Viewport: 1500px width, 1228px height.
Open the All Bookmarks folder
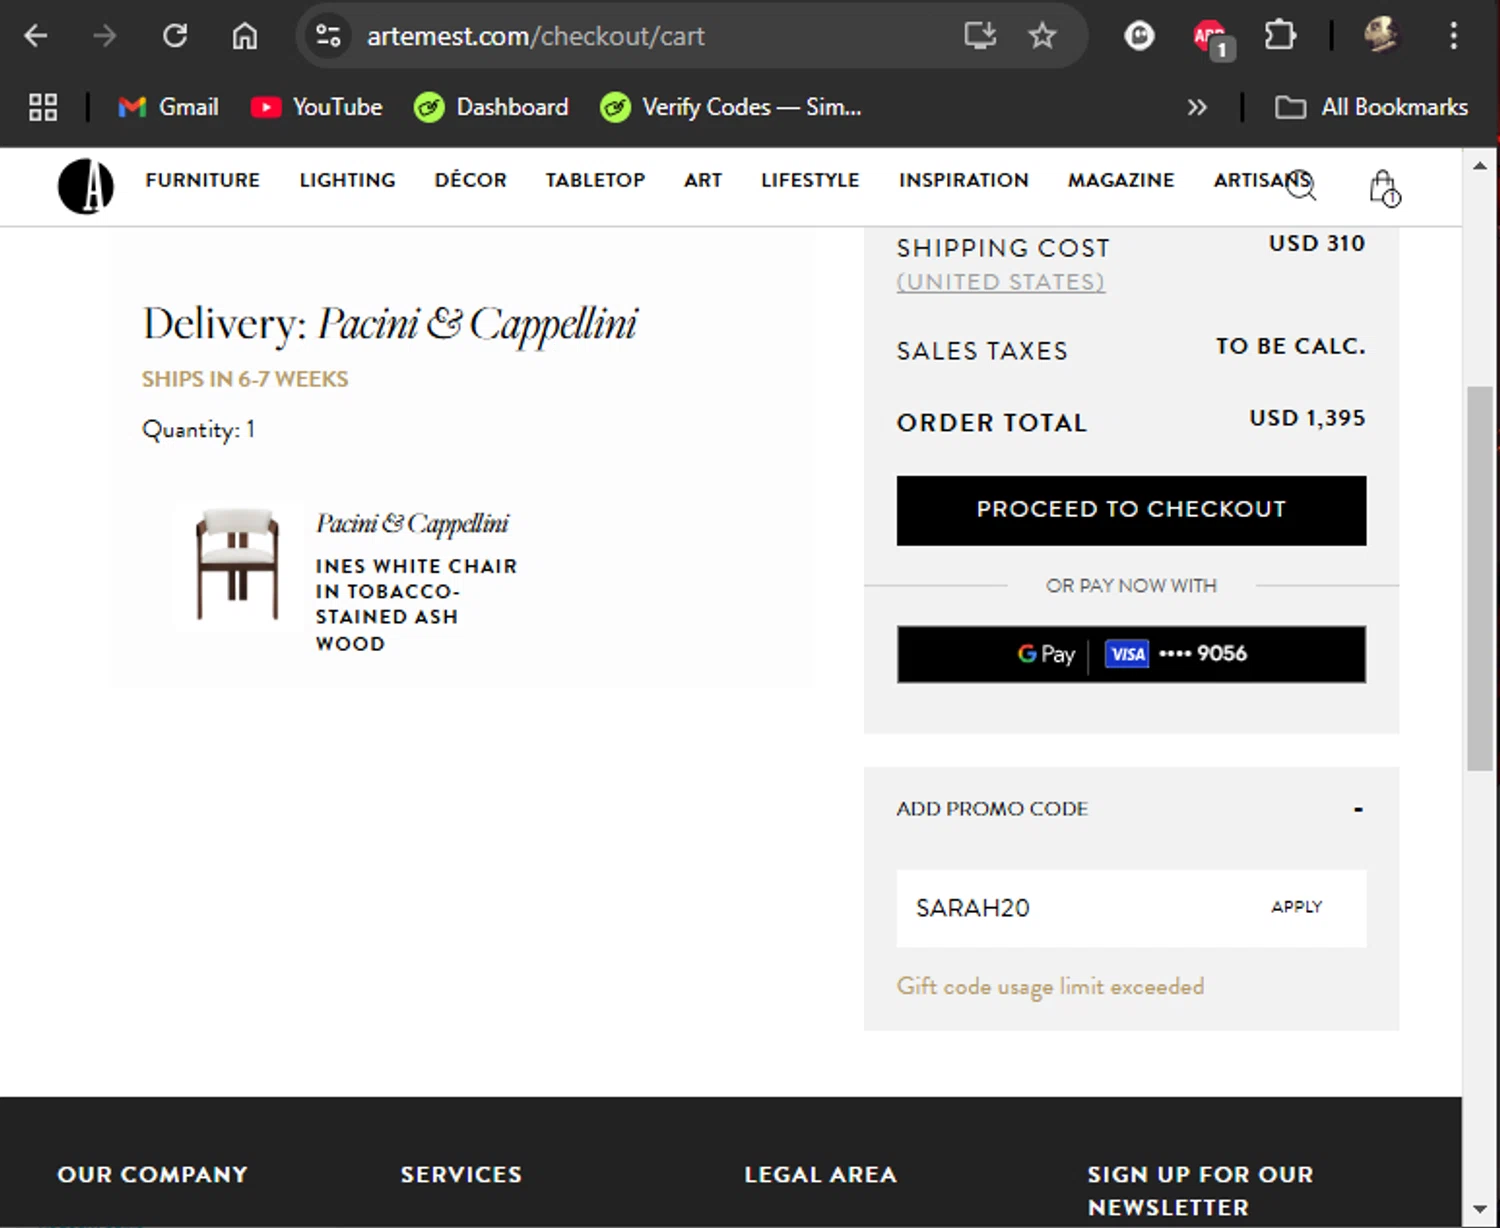(1372, 107)
